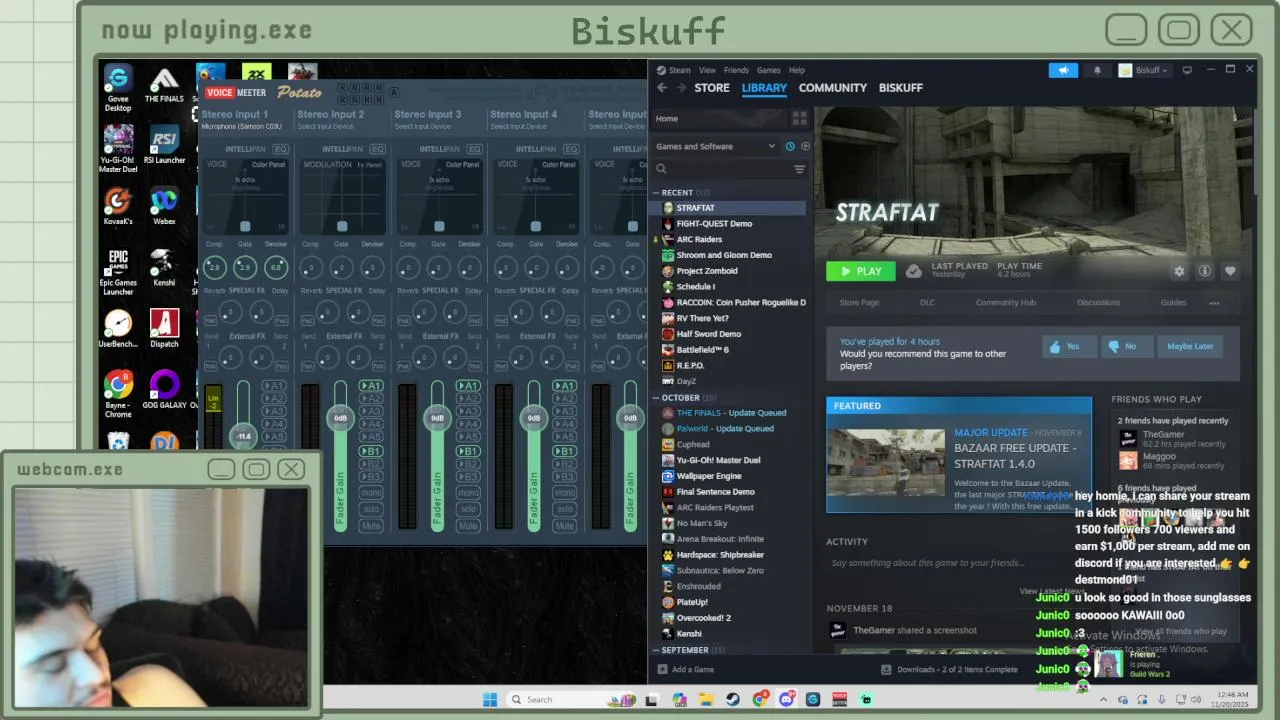Click the Steam library search field
1280x720 pixels.
[722, 169]
